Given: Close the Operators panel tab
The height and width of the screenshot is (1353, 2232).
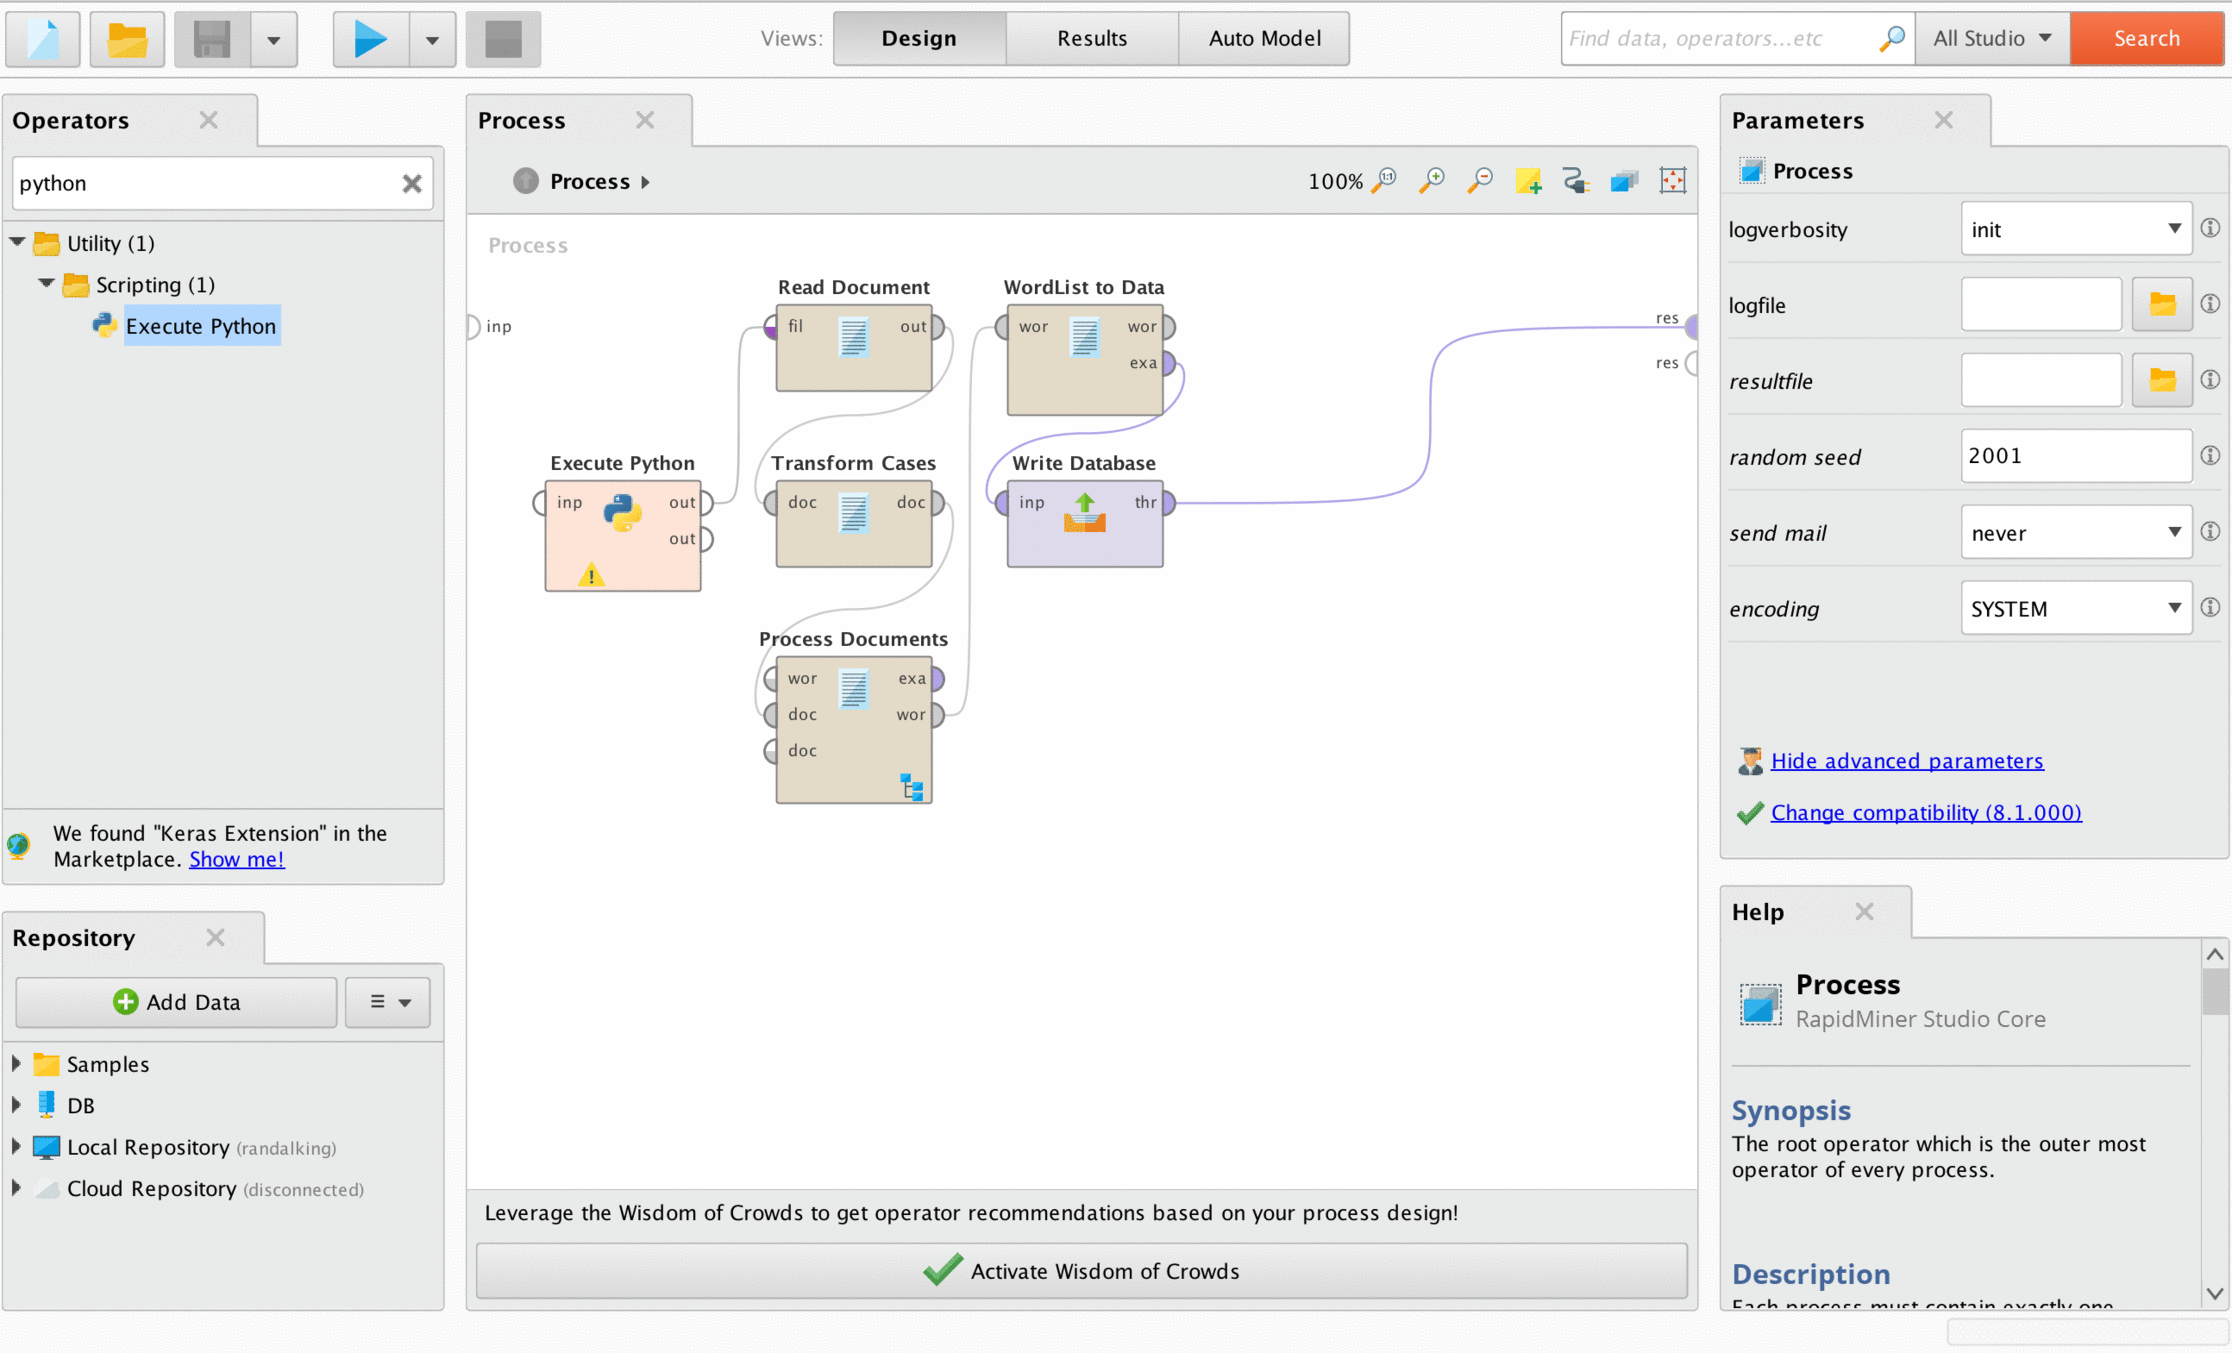Looking at the screenshot, I should point(208,120).
